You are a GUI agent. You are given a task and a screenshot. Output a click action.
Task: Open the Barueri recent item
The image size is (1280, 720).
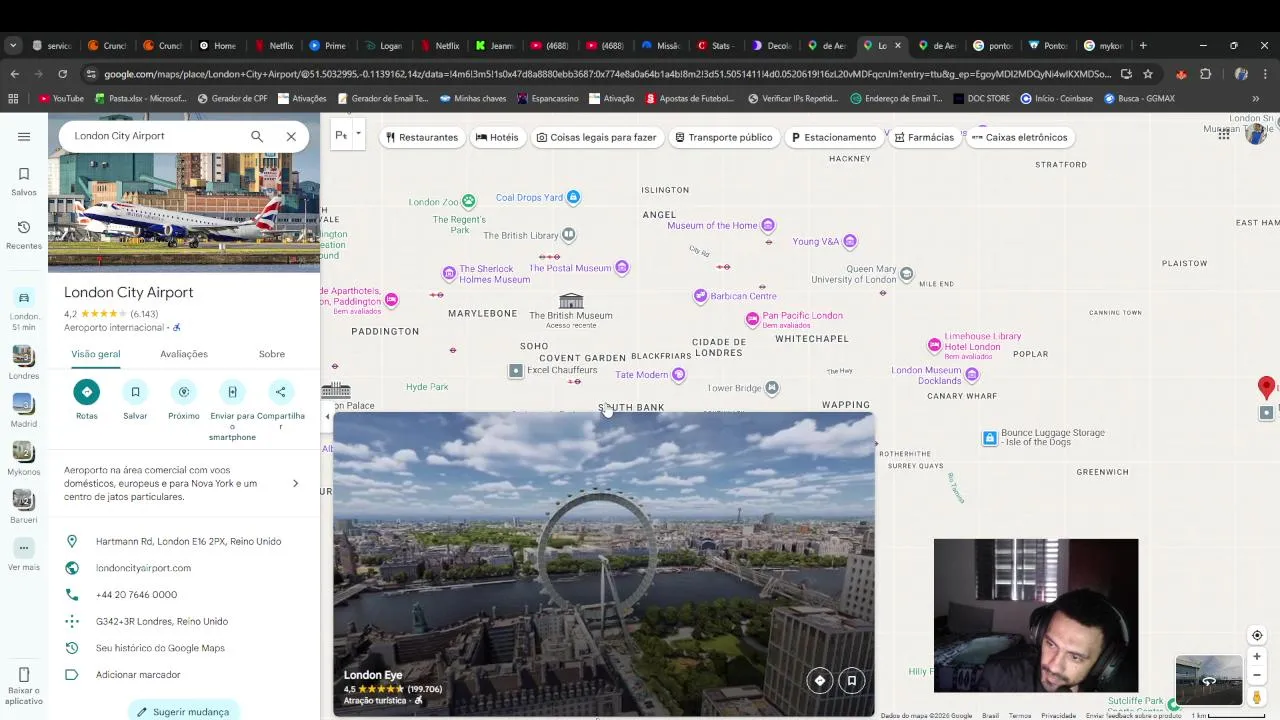(24, 506)
